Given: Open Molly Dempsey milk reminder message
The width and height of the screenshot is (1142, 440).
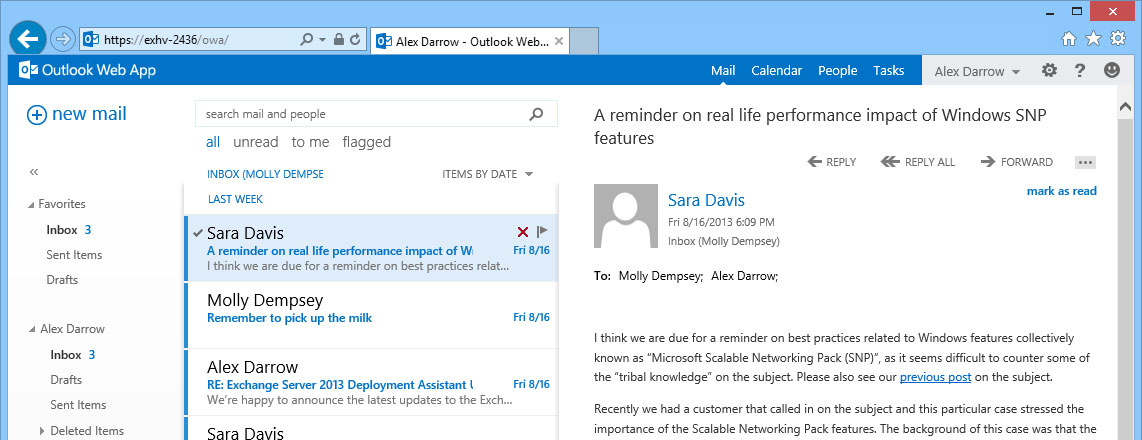Looking at the screenshot, I should 372,315.
